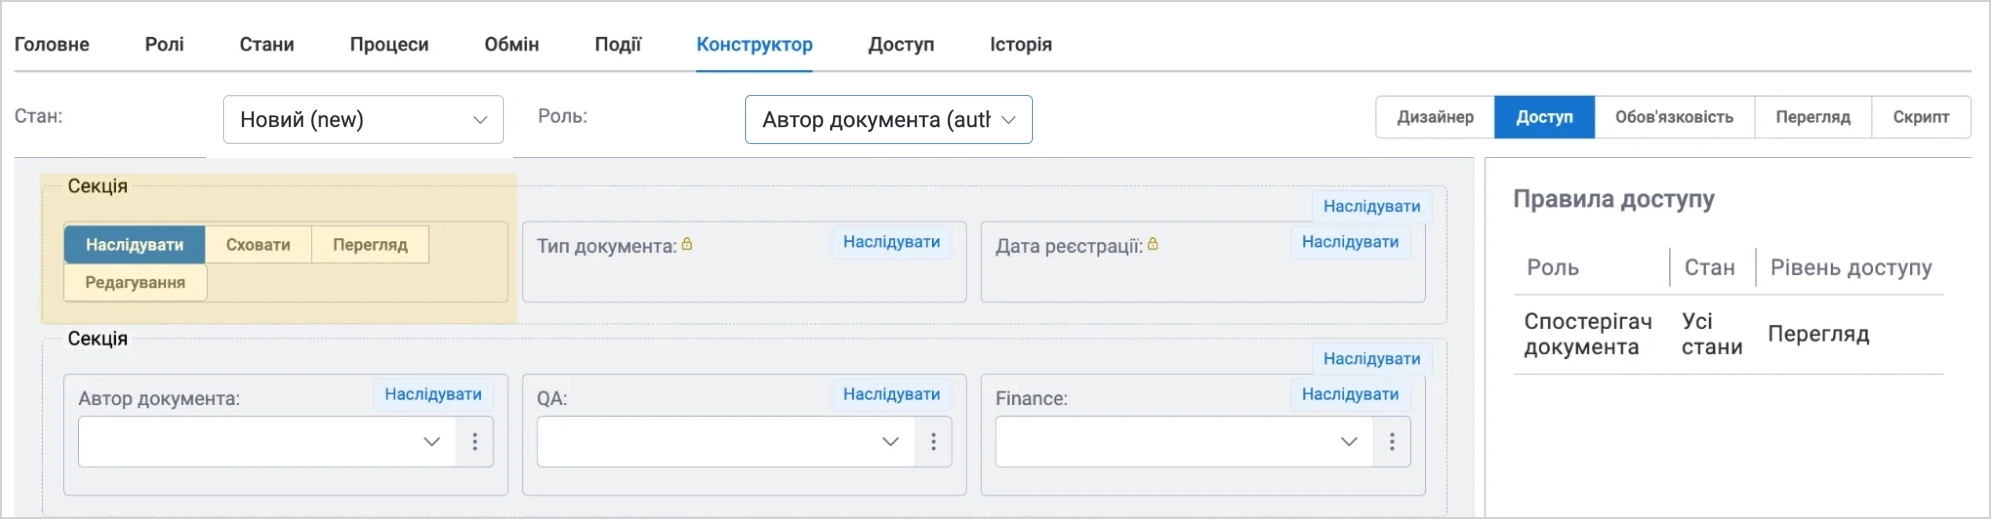Click the lock icon next to Дата реєстрації
This screenshot has height=519, width=1991.
[x=1152, y=244]
